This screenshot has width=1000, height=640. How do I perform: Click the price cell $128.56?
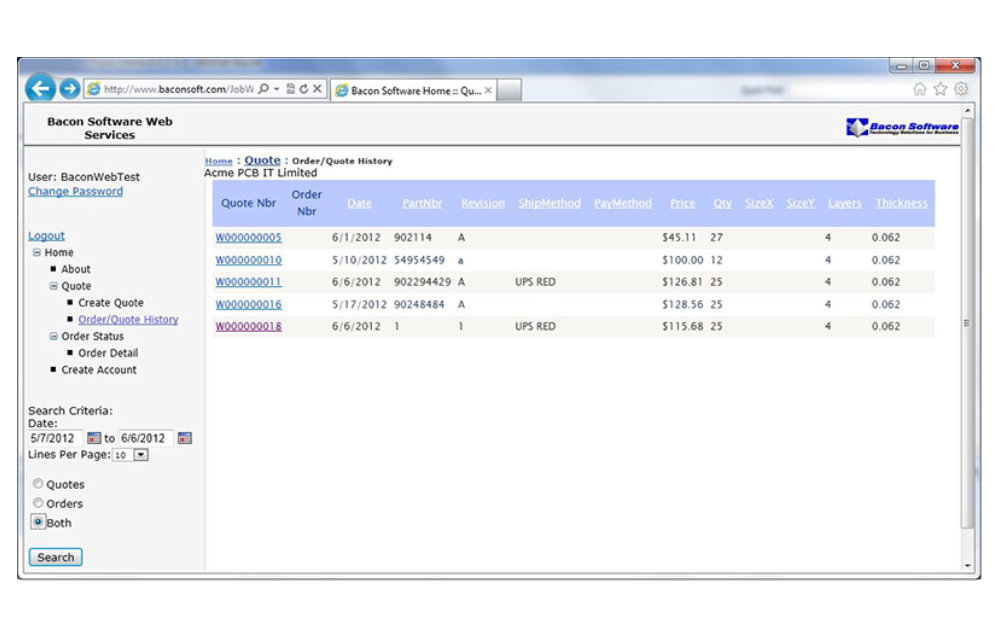[x=682, y=305]
